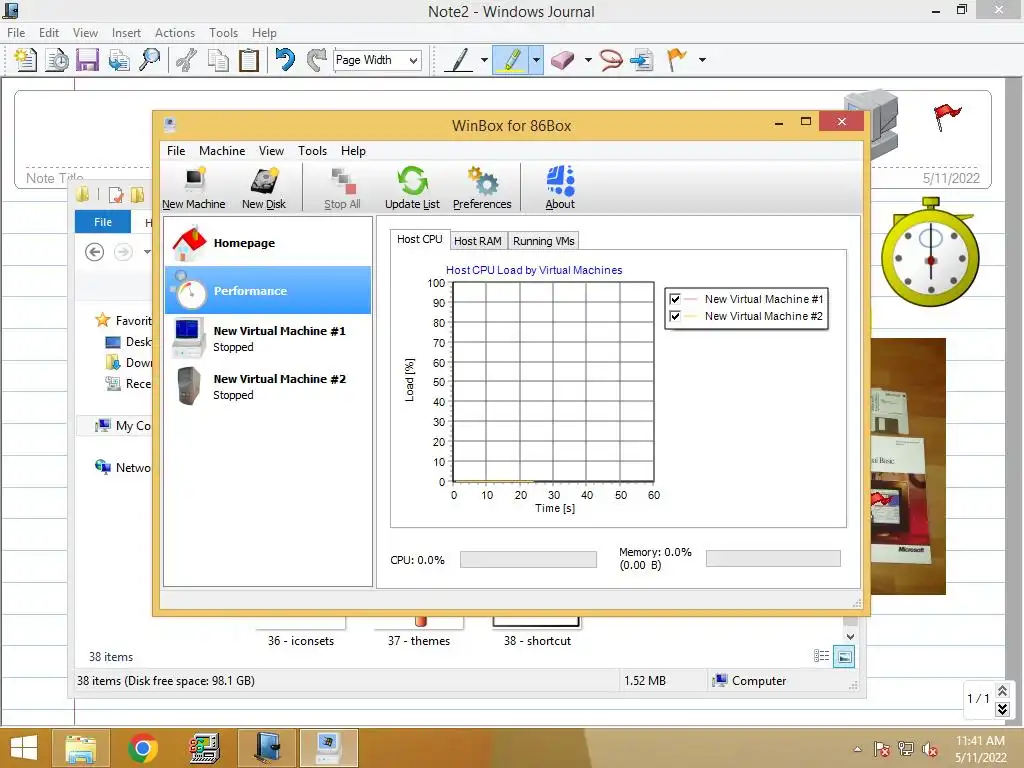Toggle New Virtual Machine #2 legend checkbox
1024x768 pixels.
coord(675,316)
